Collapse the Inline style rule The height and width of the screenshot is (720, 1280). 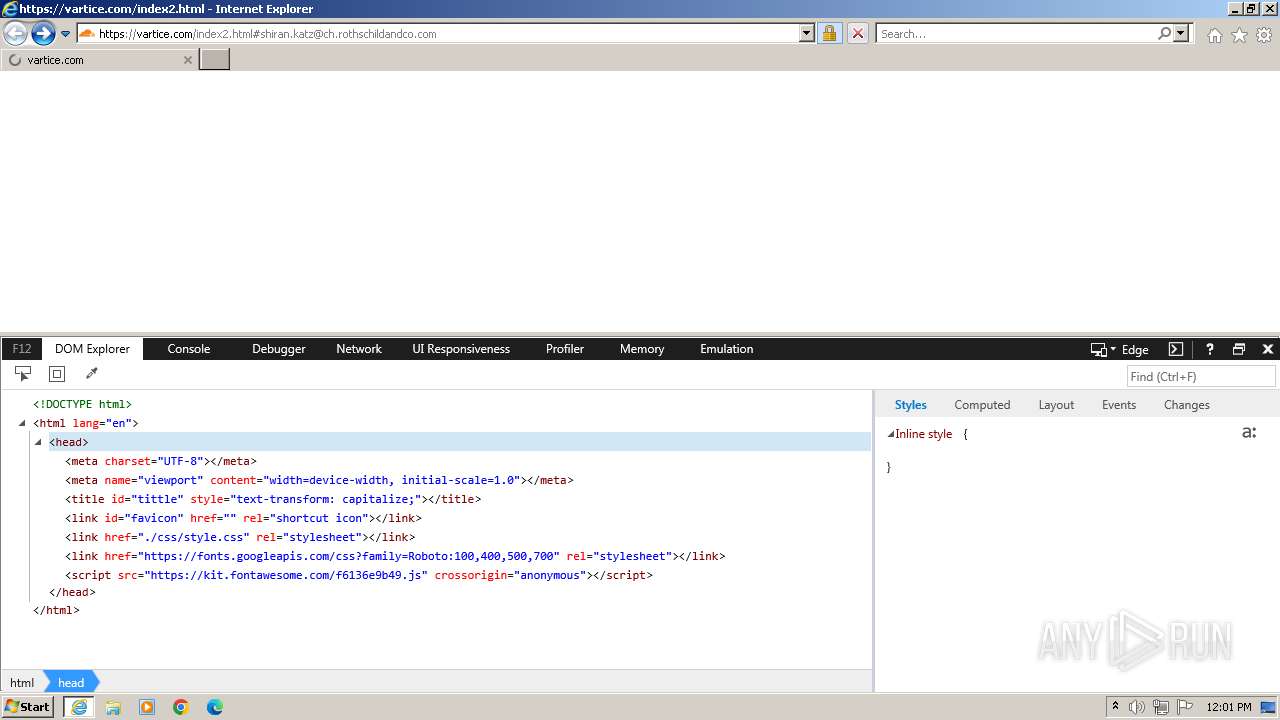[x=890, y=434]
